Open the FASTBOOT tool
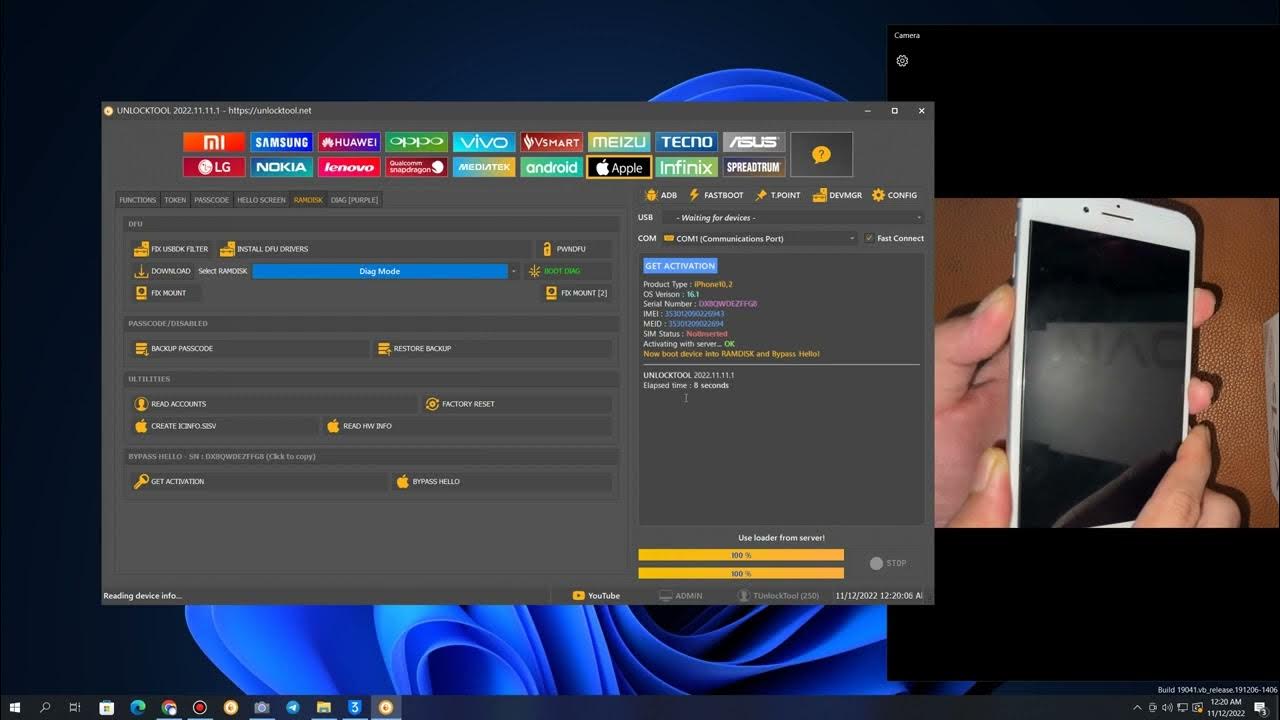The width and height of the screenshot is (1280, 720). click(x=716, y=195)
